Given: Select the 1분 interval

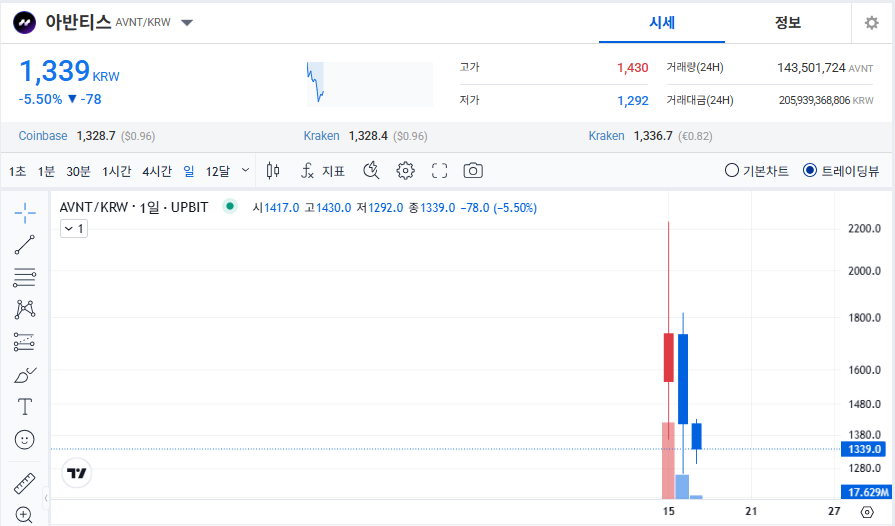Looking at the screenshot, I should (x=46, y=171).
